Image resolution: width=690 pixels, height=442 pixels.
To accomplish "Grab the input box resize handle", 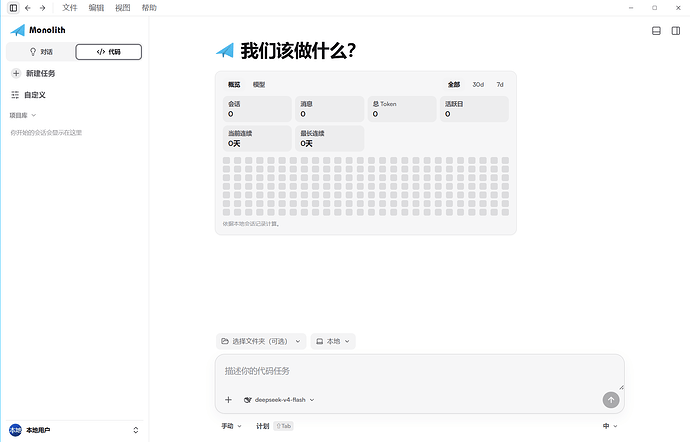I will coord(621,387).
